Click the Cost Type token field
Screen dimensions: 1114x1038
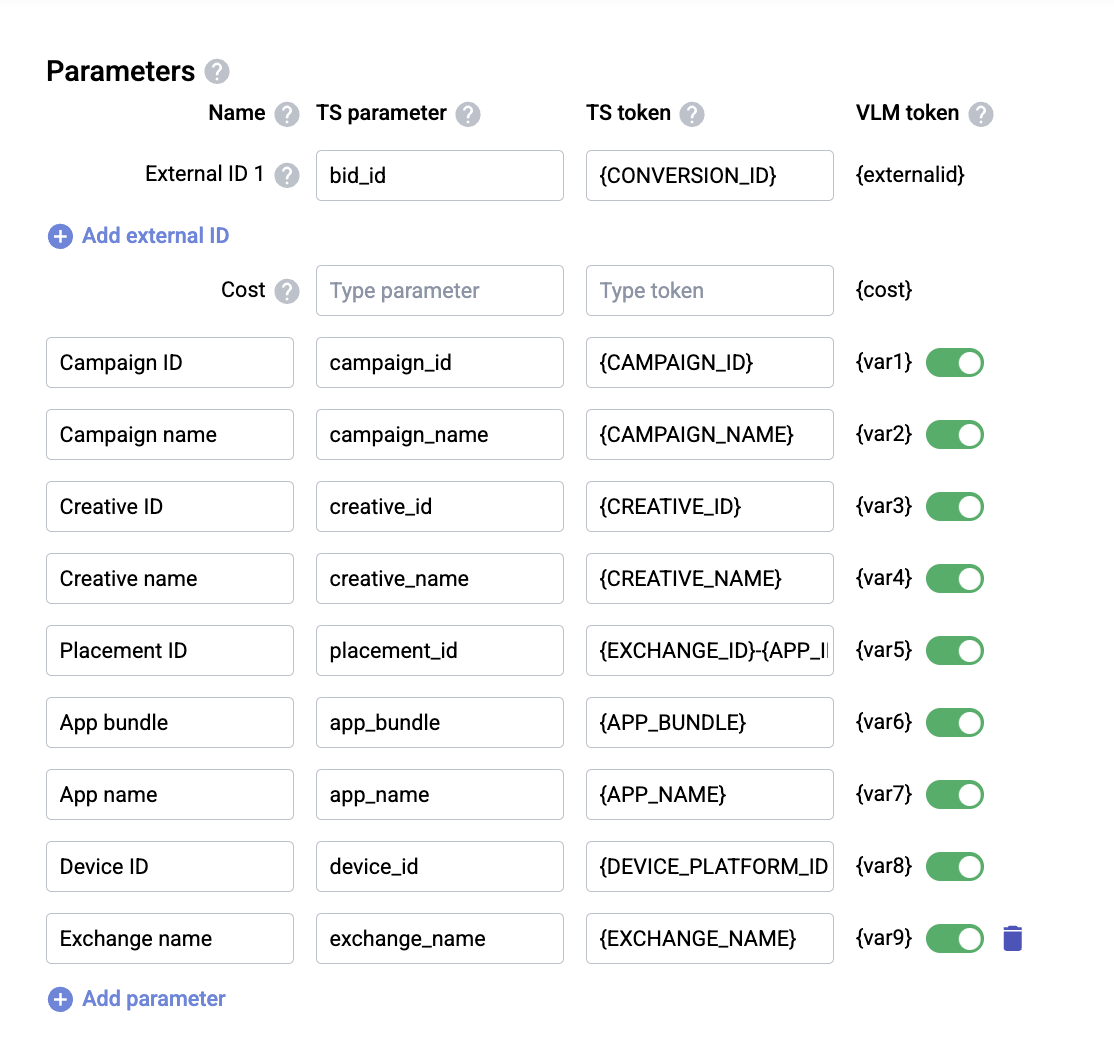pos(709,291)
